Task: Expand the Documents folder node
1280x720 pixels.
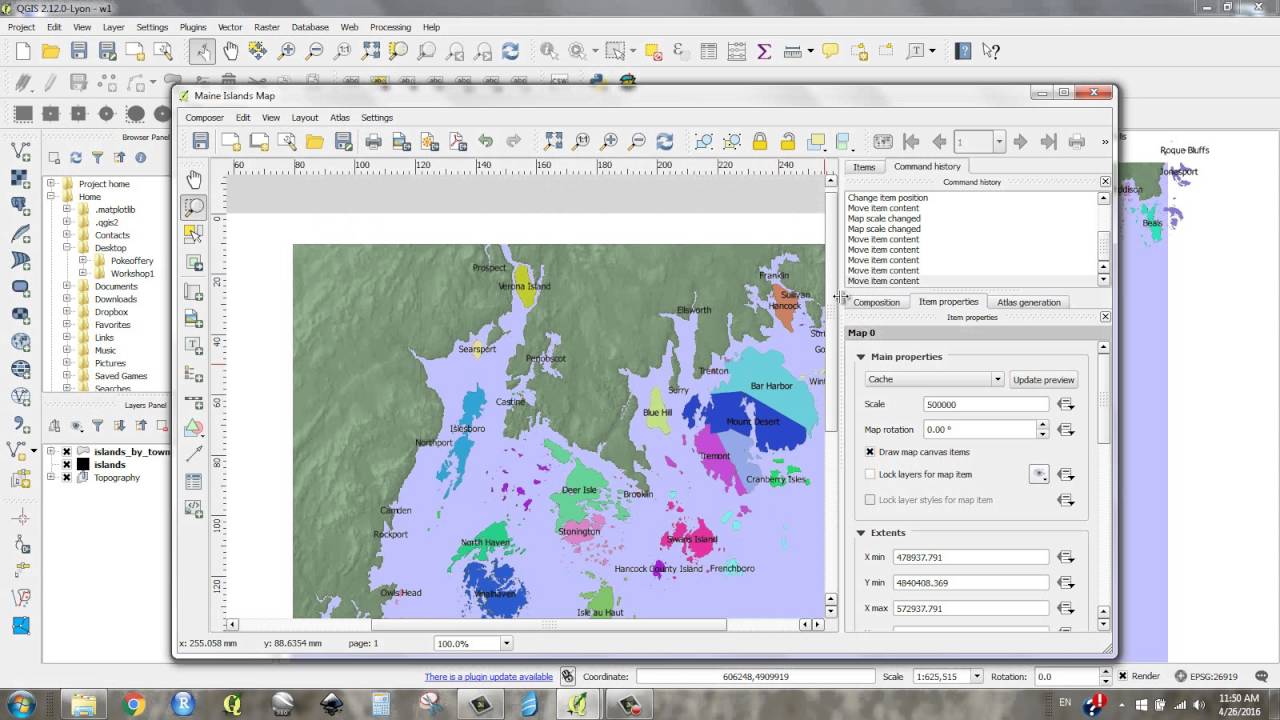Action: click(67, 287)
